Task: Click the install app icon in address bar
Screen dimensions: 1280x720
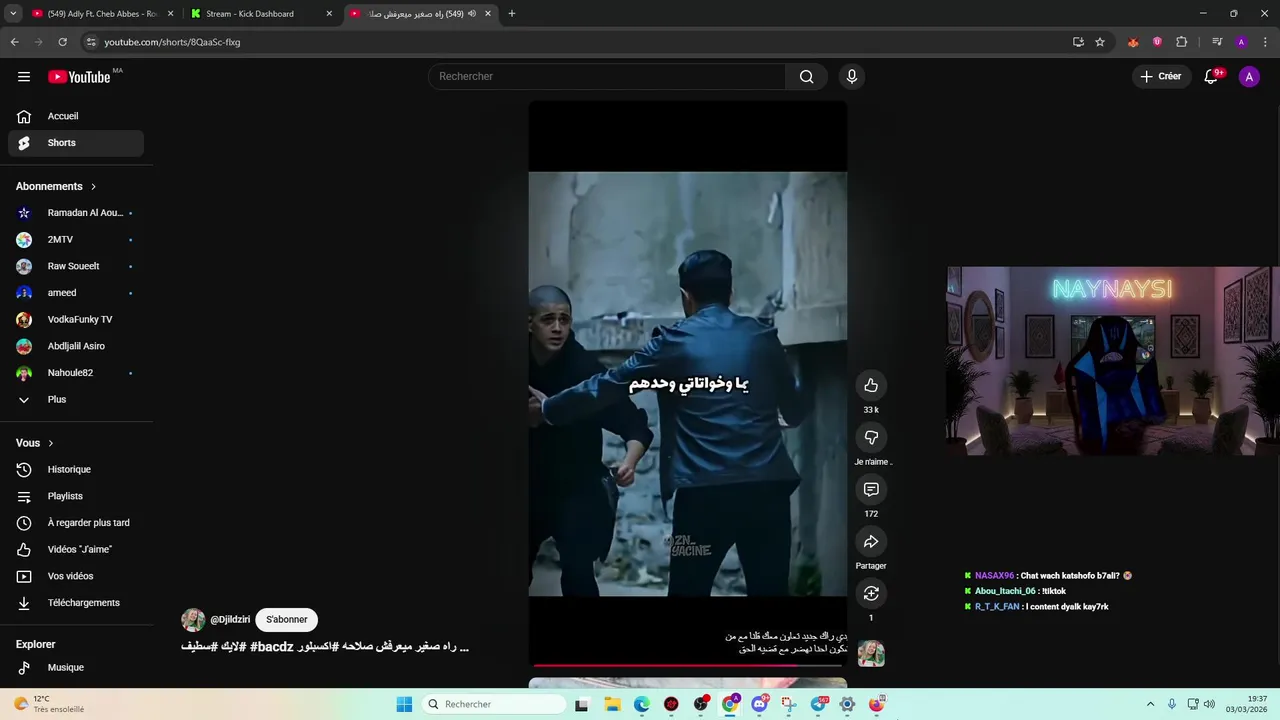Action: pos(1078,42)
